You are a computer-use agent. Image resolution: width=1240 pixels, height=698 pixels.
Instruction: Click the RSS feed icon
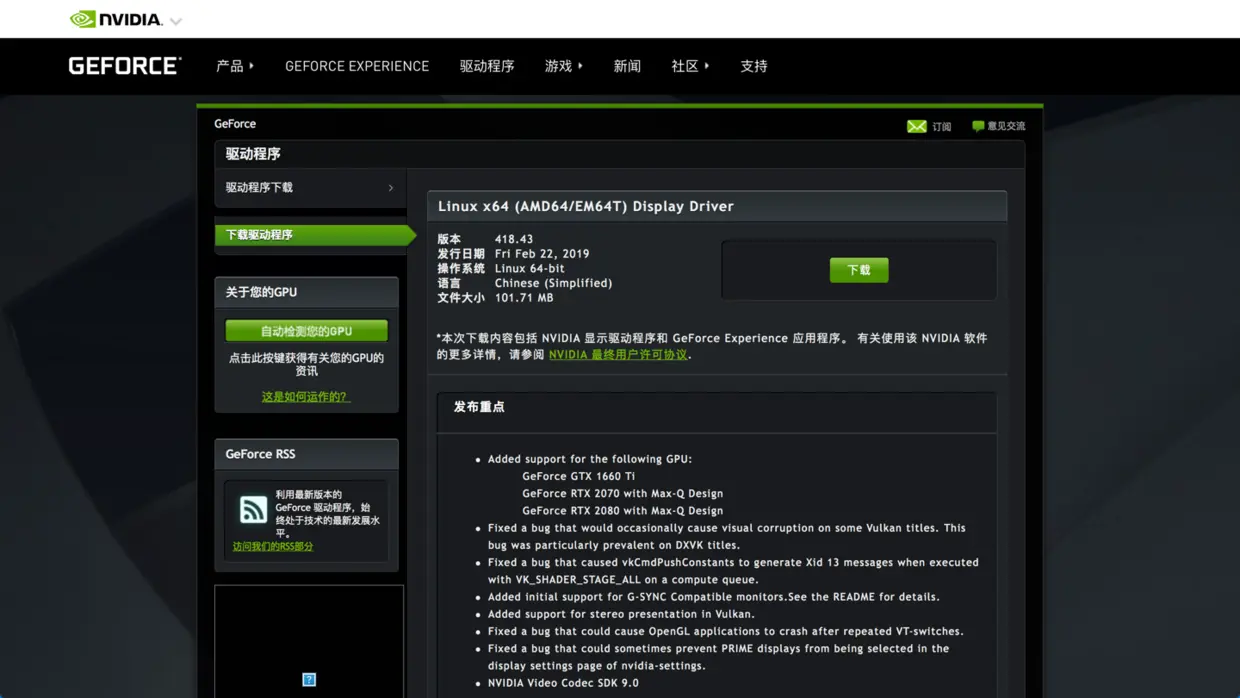pos(253,510)
